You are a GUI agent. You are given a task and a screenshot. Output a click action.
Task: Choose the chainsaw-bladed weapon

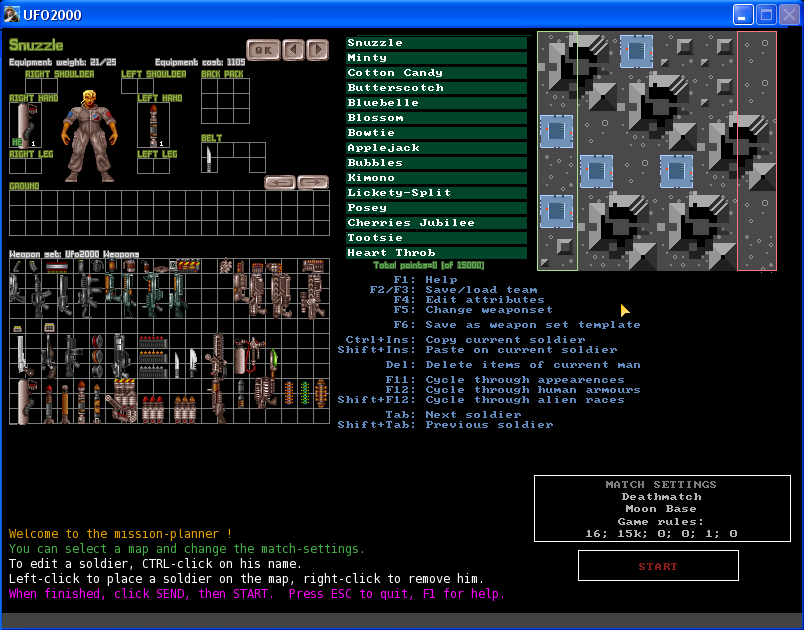218,355
